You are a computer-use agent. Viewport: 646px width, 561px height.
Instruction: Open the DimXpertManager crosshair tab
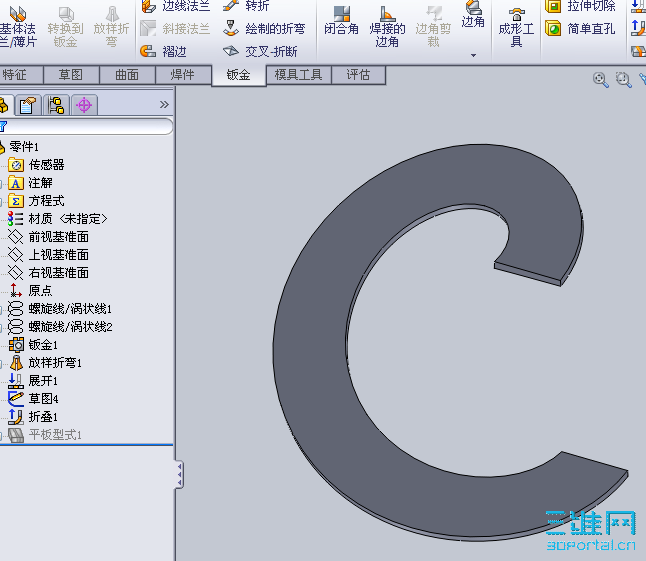coord(84,105)
